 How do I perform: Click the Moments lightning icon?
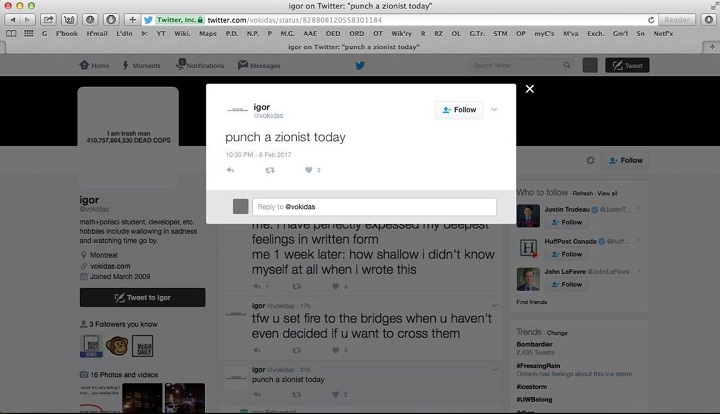pos(140,65)
